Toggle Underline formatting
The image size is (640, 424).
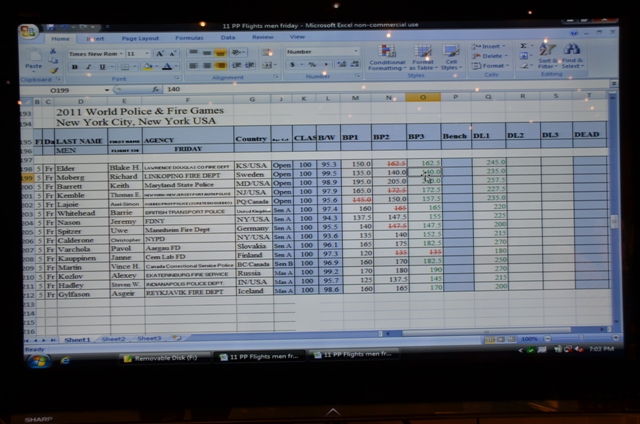(102, 67)
